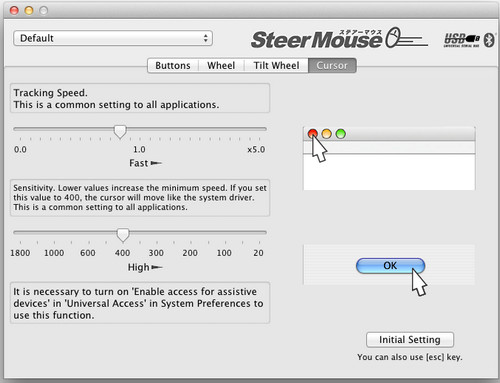Select the Cursor tab
This screenshot has width=500, height=383.
(x=332, y=65)
